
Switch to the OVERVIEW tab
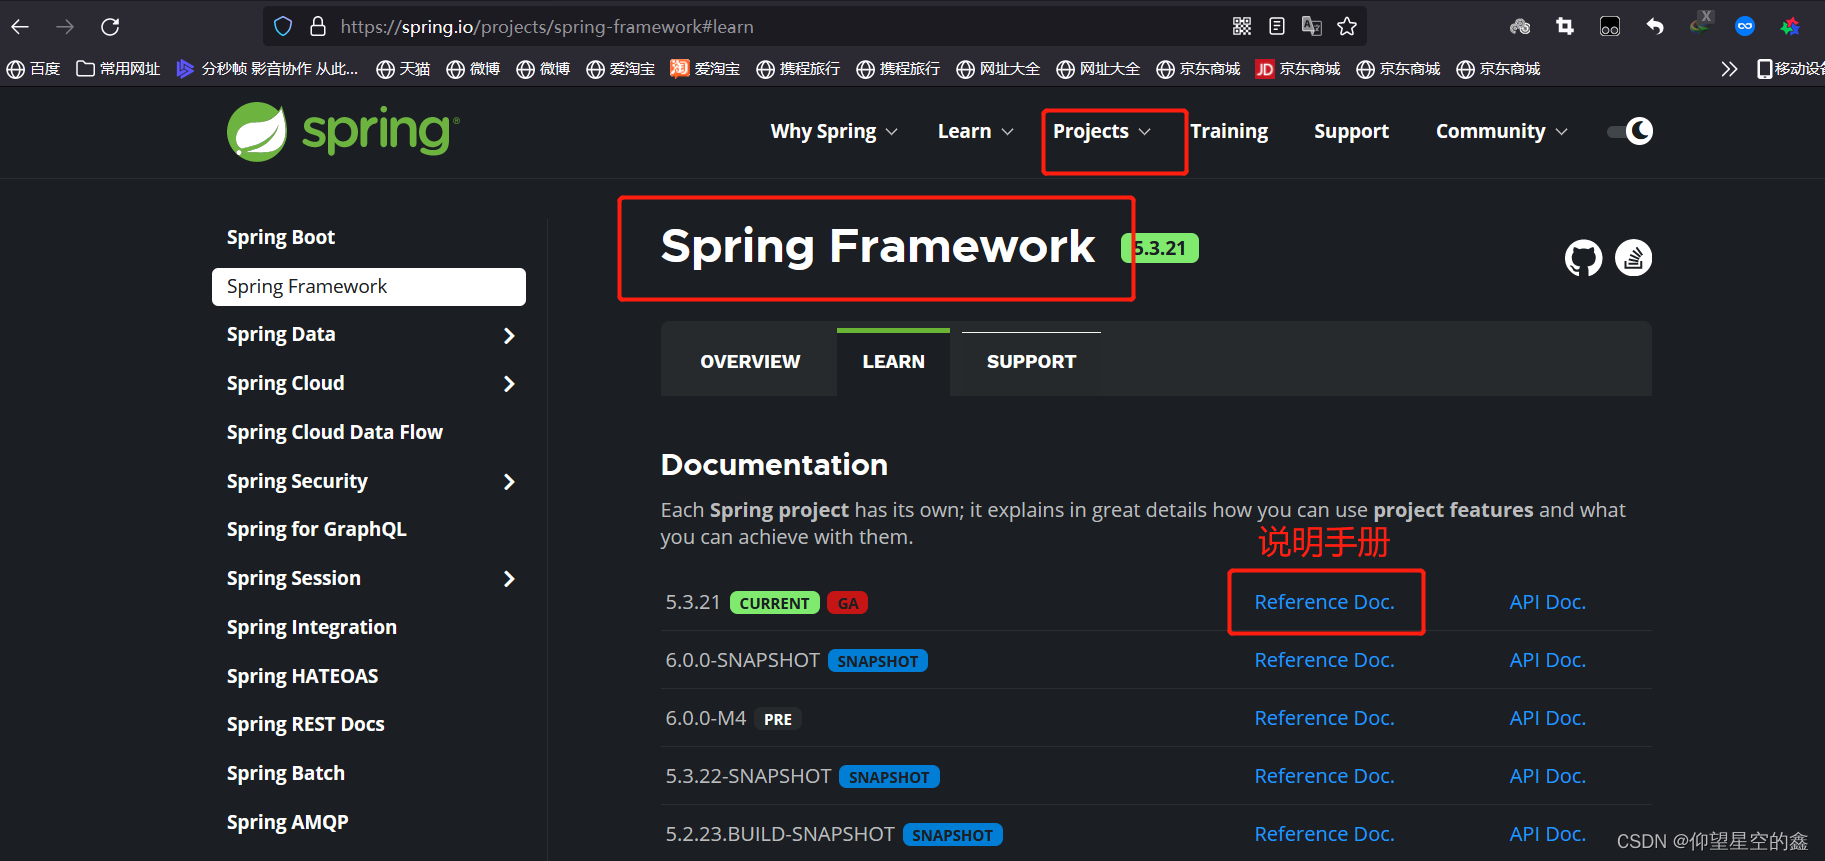750,361
